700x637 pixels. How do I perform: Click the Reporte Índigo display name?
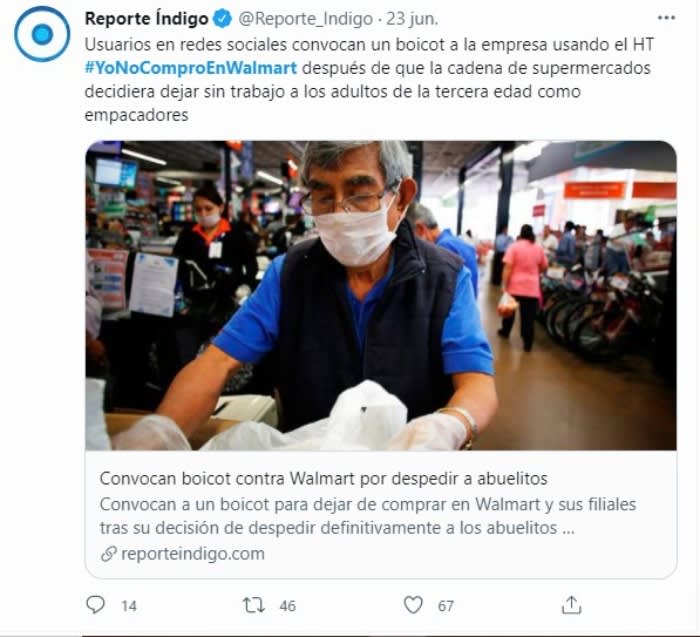point(146,19)
